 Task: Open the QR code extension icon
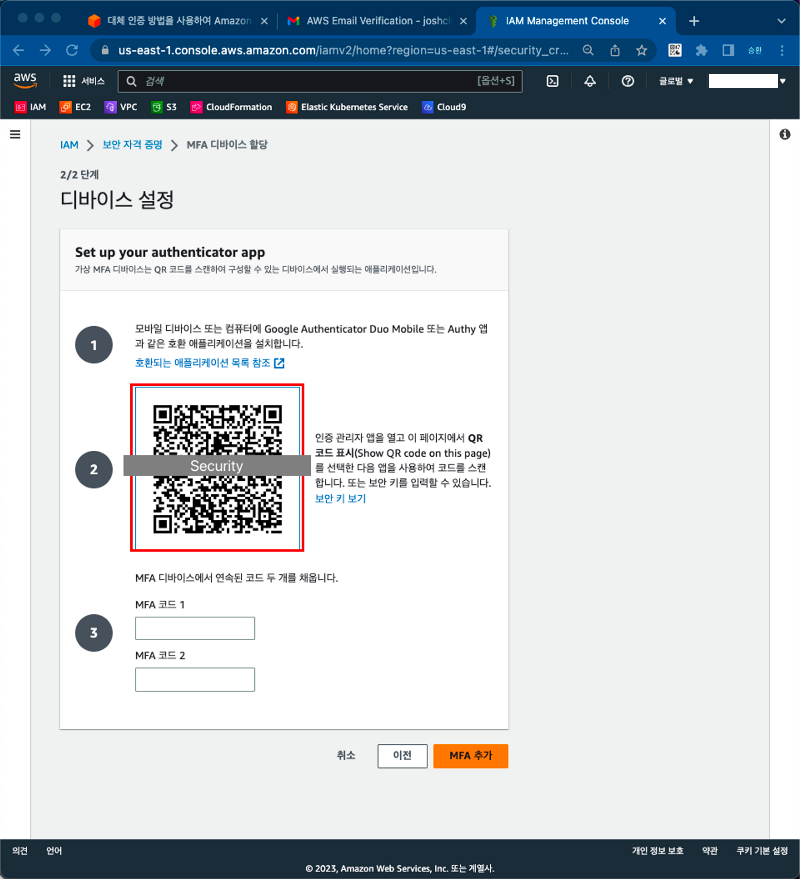point(675,50)
